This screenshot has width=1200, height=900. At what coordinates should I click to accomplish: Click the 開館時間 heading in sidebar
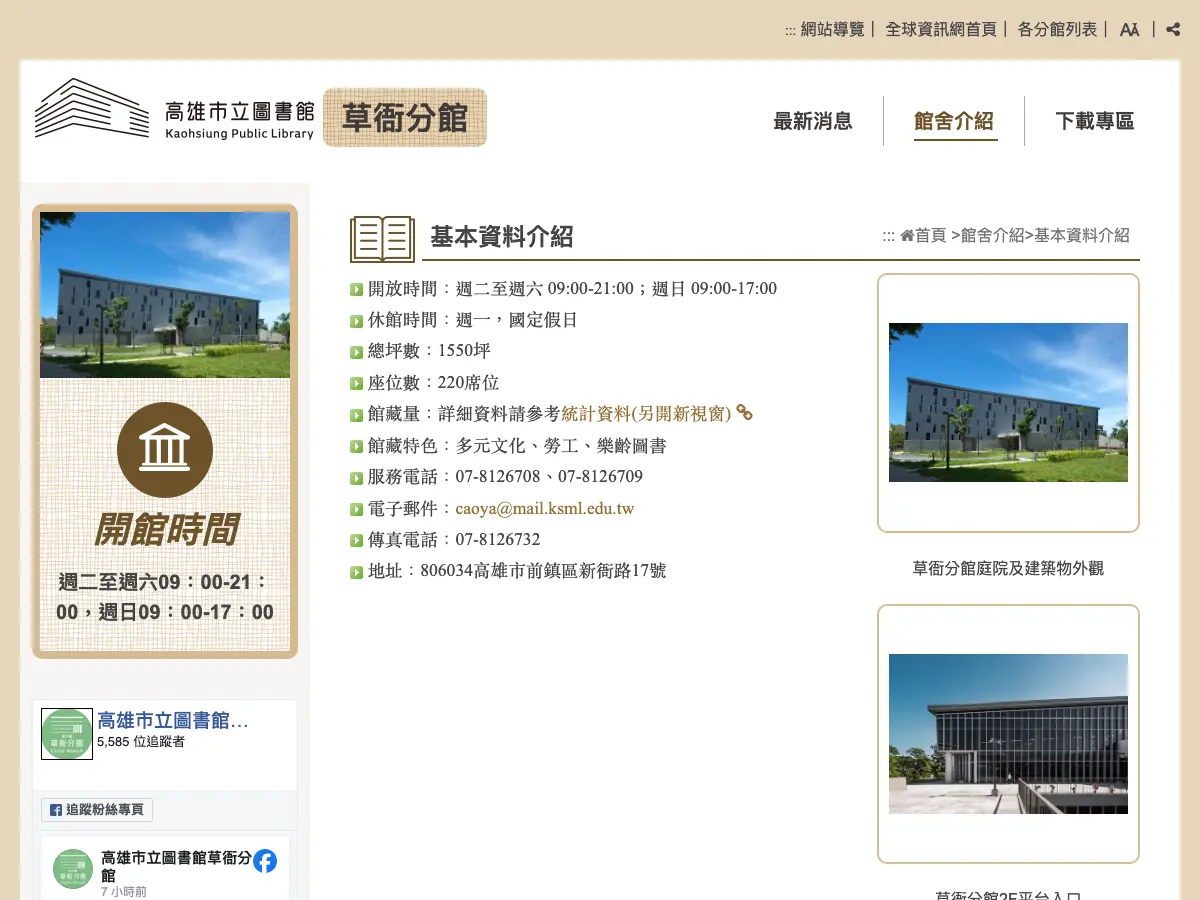click(166, 530)
